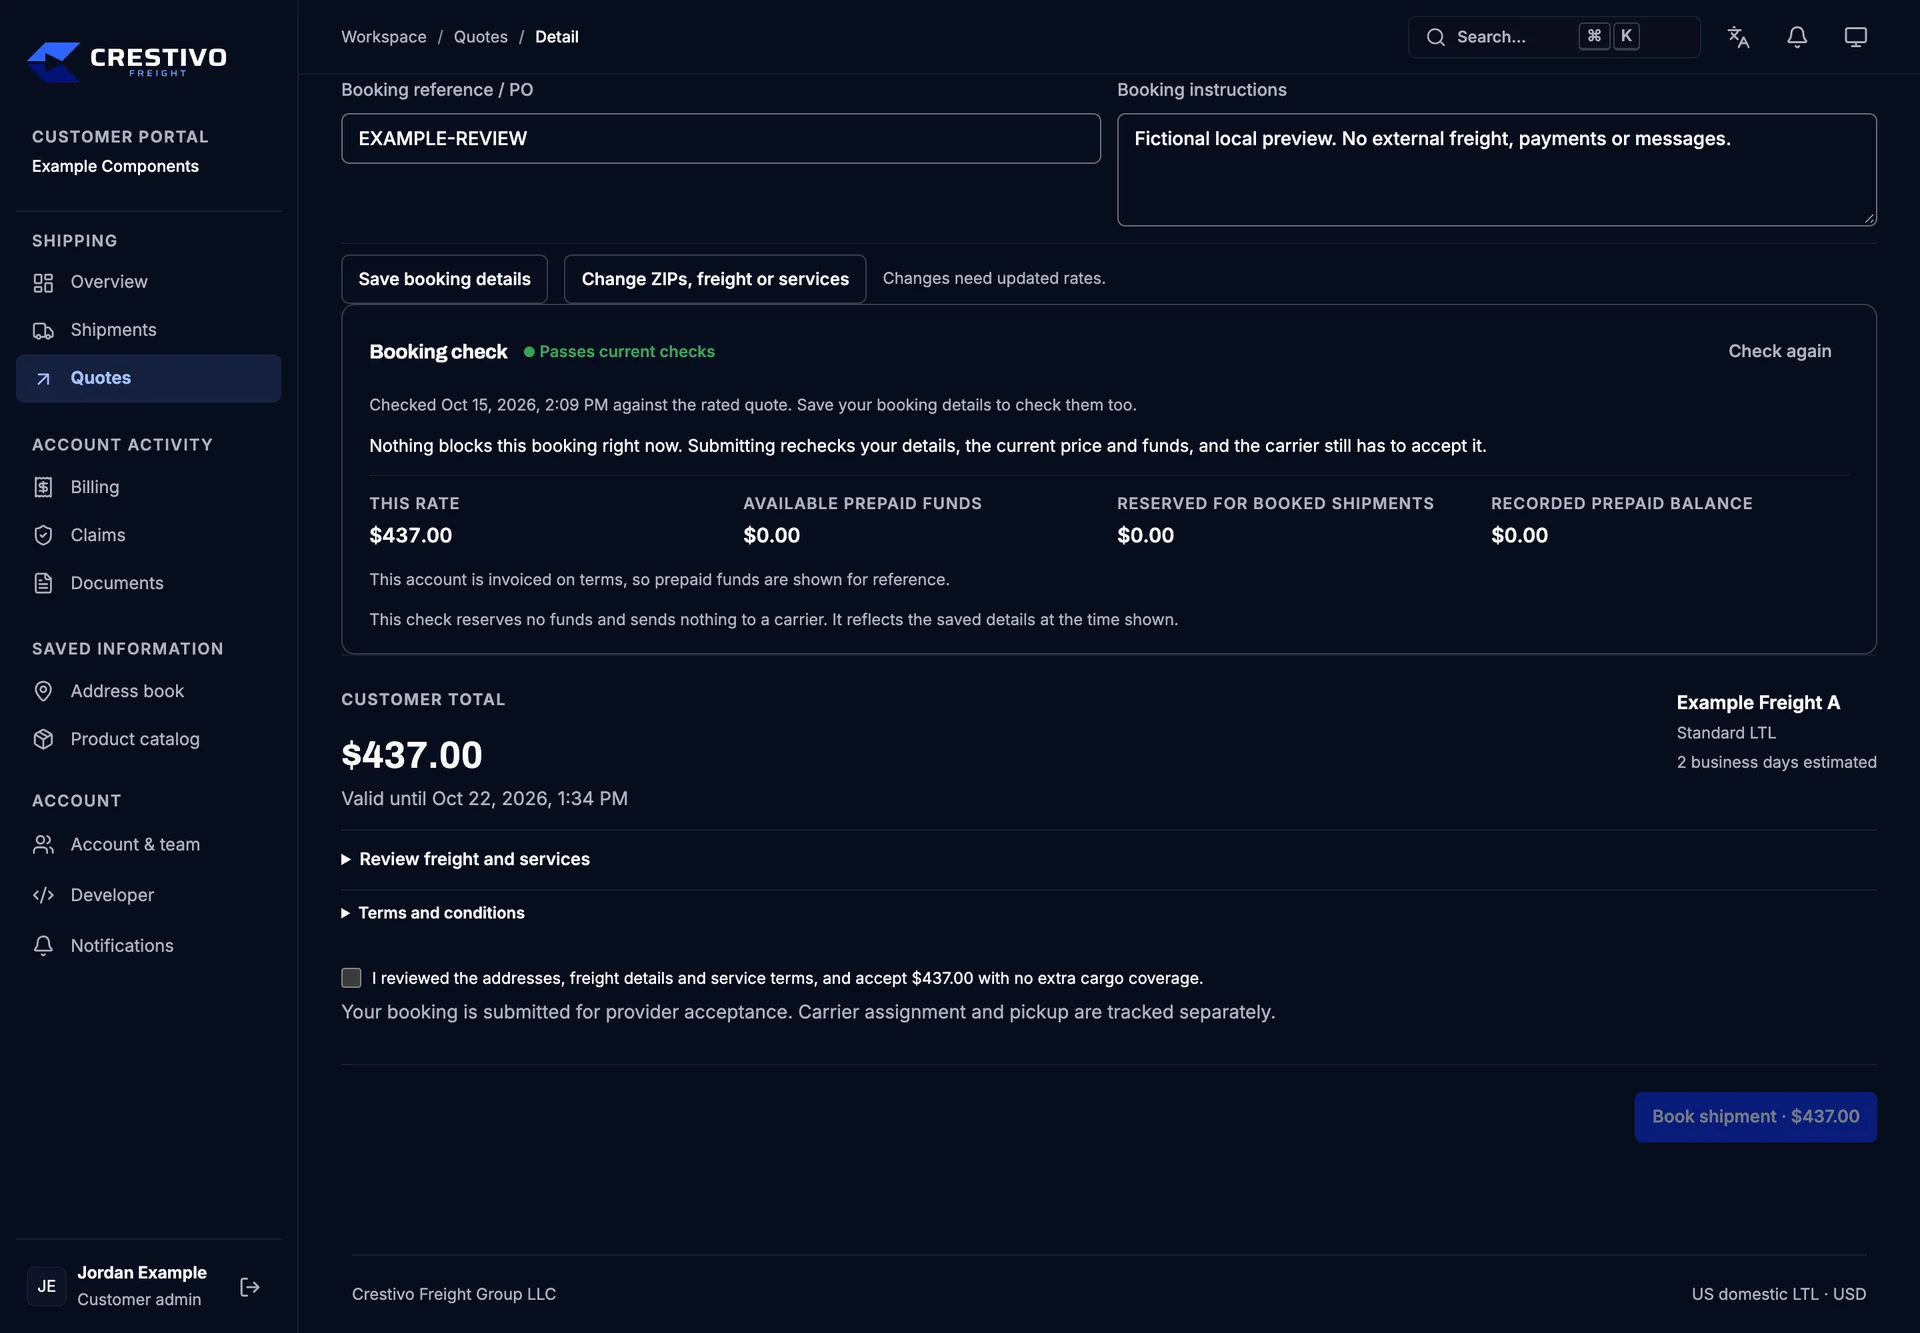Open the language translate icon
Viewport: 1920px width, 1333px height.
pyautogui.click(x=1738, y=37)
